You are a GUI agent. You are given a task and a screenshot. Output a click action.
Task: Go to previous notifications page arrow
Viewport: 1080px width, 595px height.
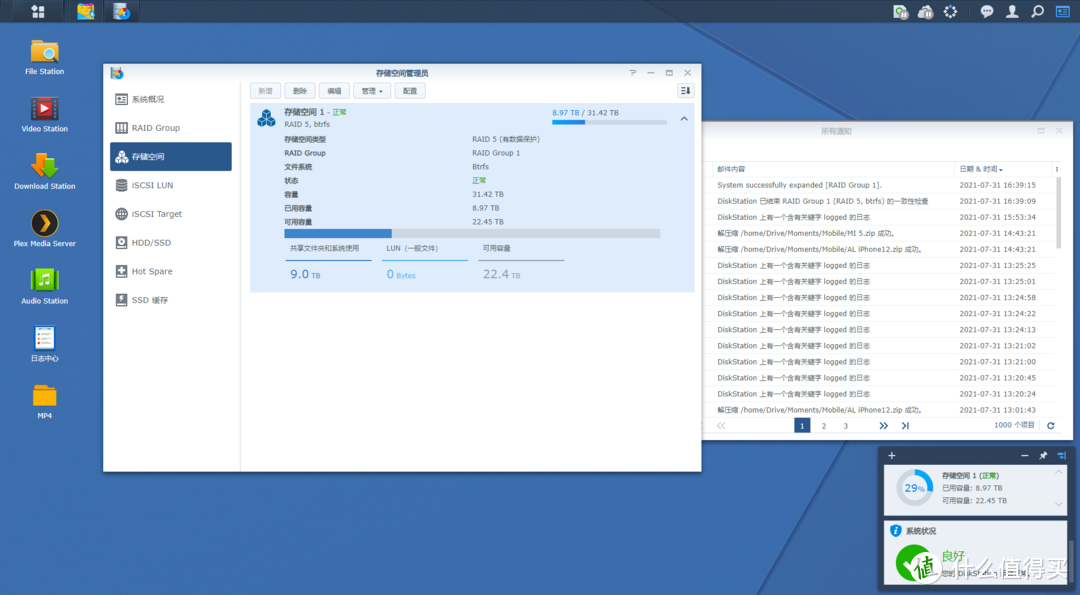721,426
